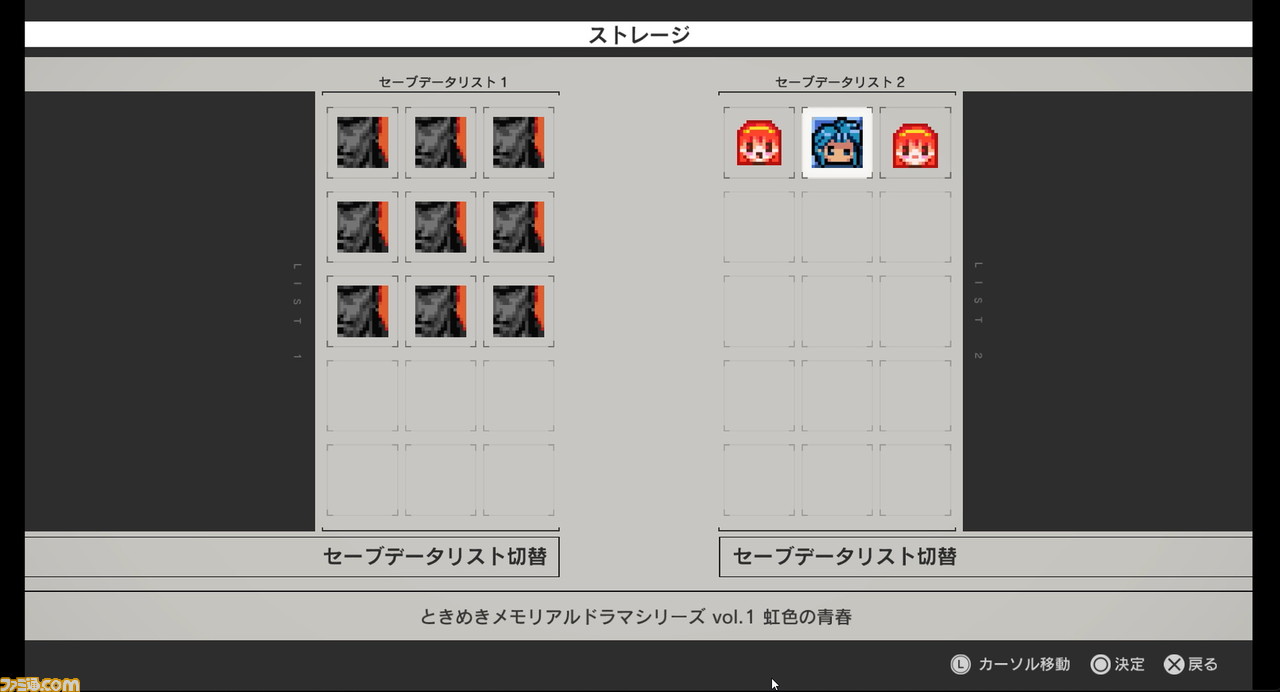This screenshot has width=1280, height=692.
Task: Click the 決定 circle button prompt
Action: 1118,664
